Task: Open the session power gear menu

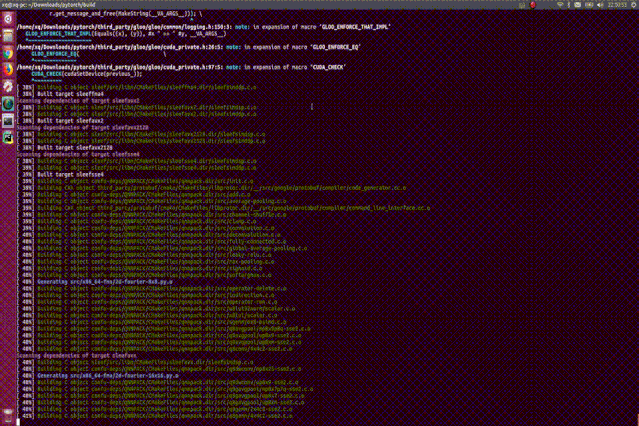Action: click(x=633, y=5)
